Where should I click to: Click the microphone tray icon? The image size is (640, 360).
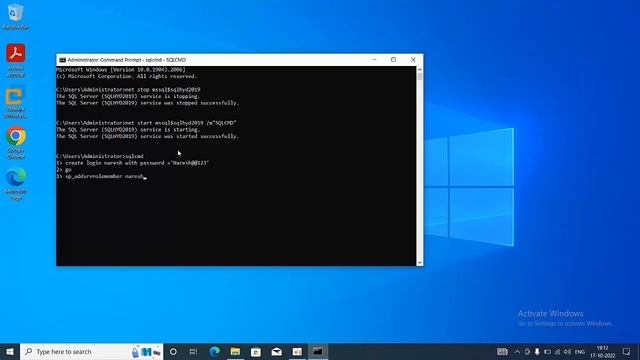tap(537, 351)
